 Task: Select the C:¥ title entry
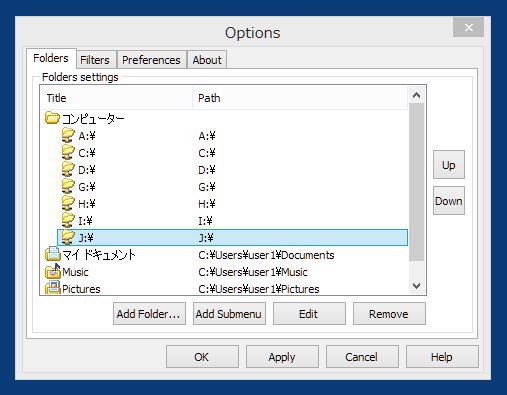(87, 153)
